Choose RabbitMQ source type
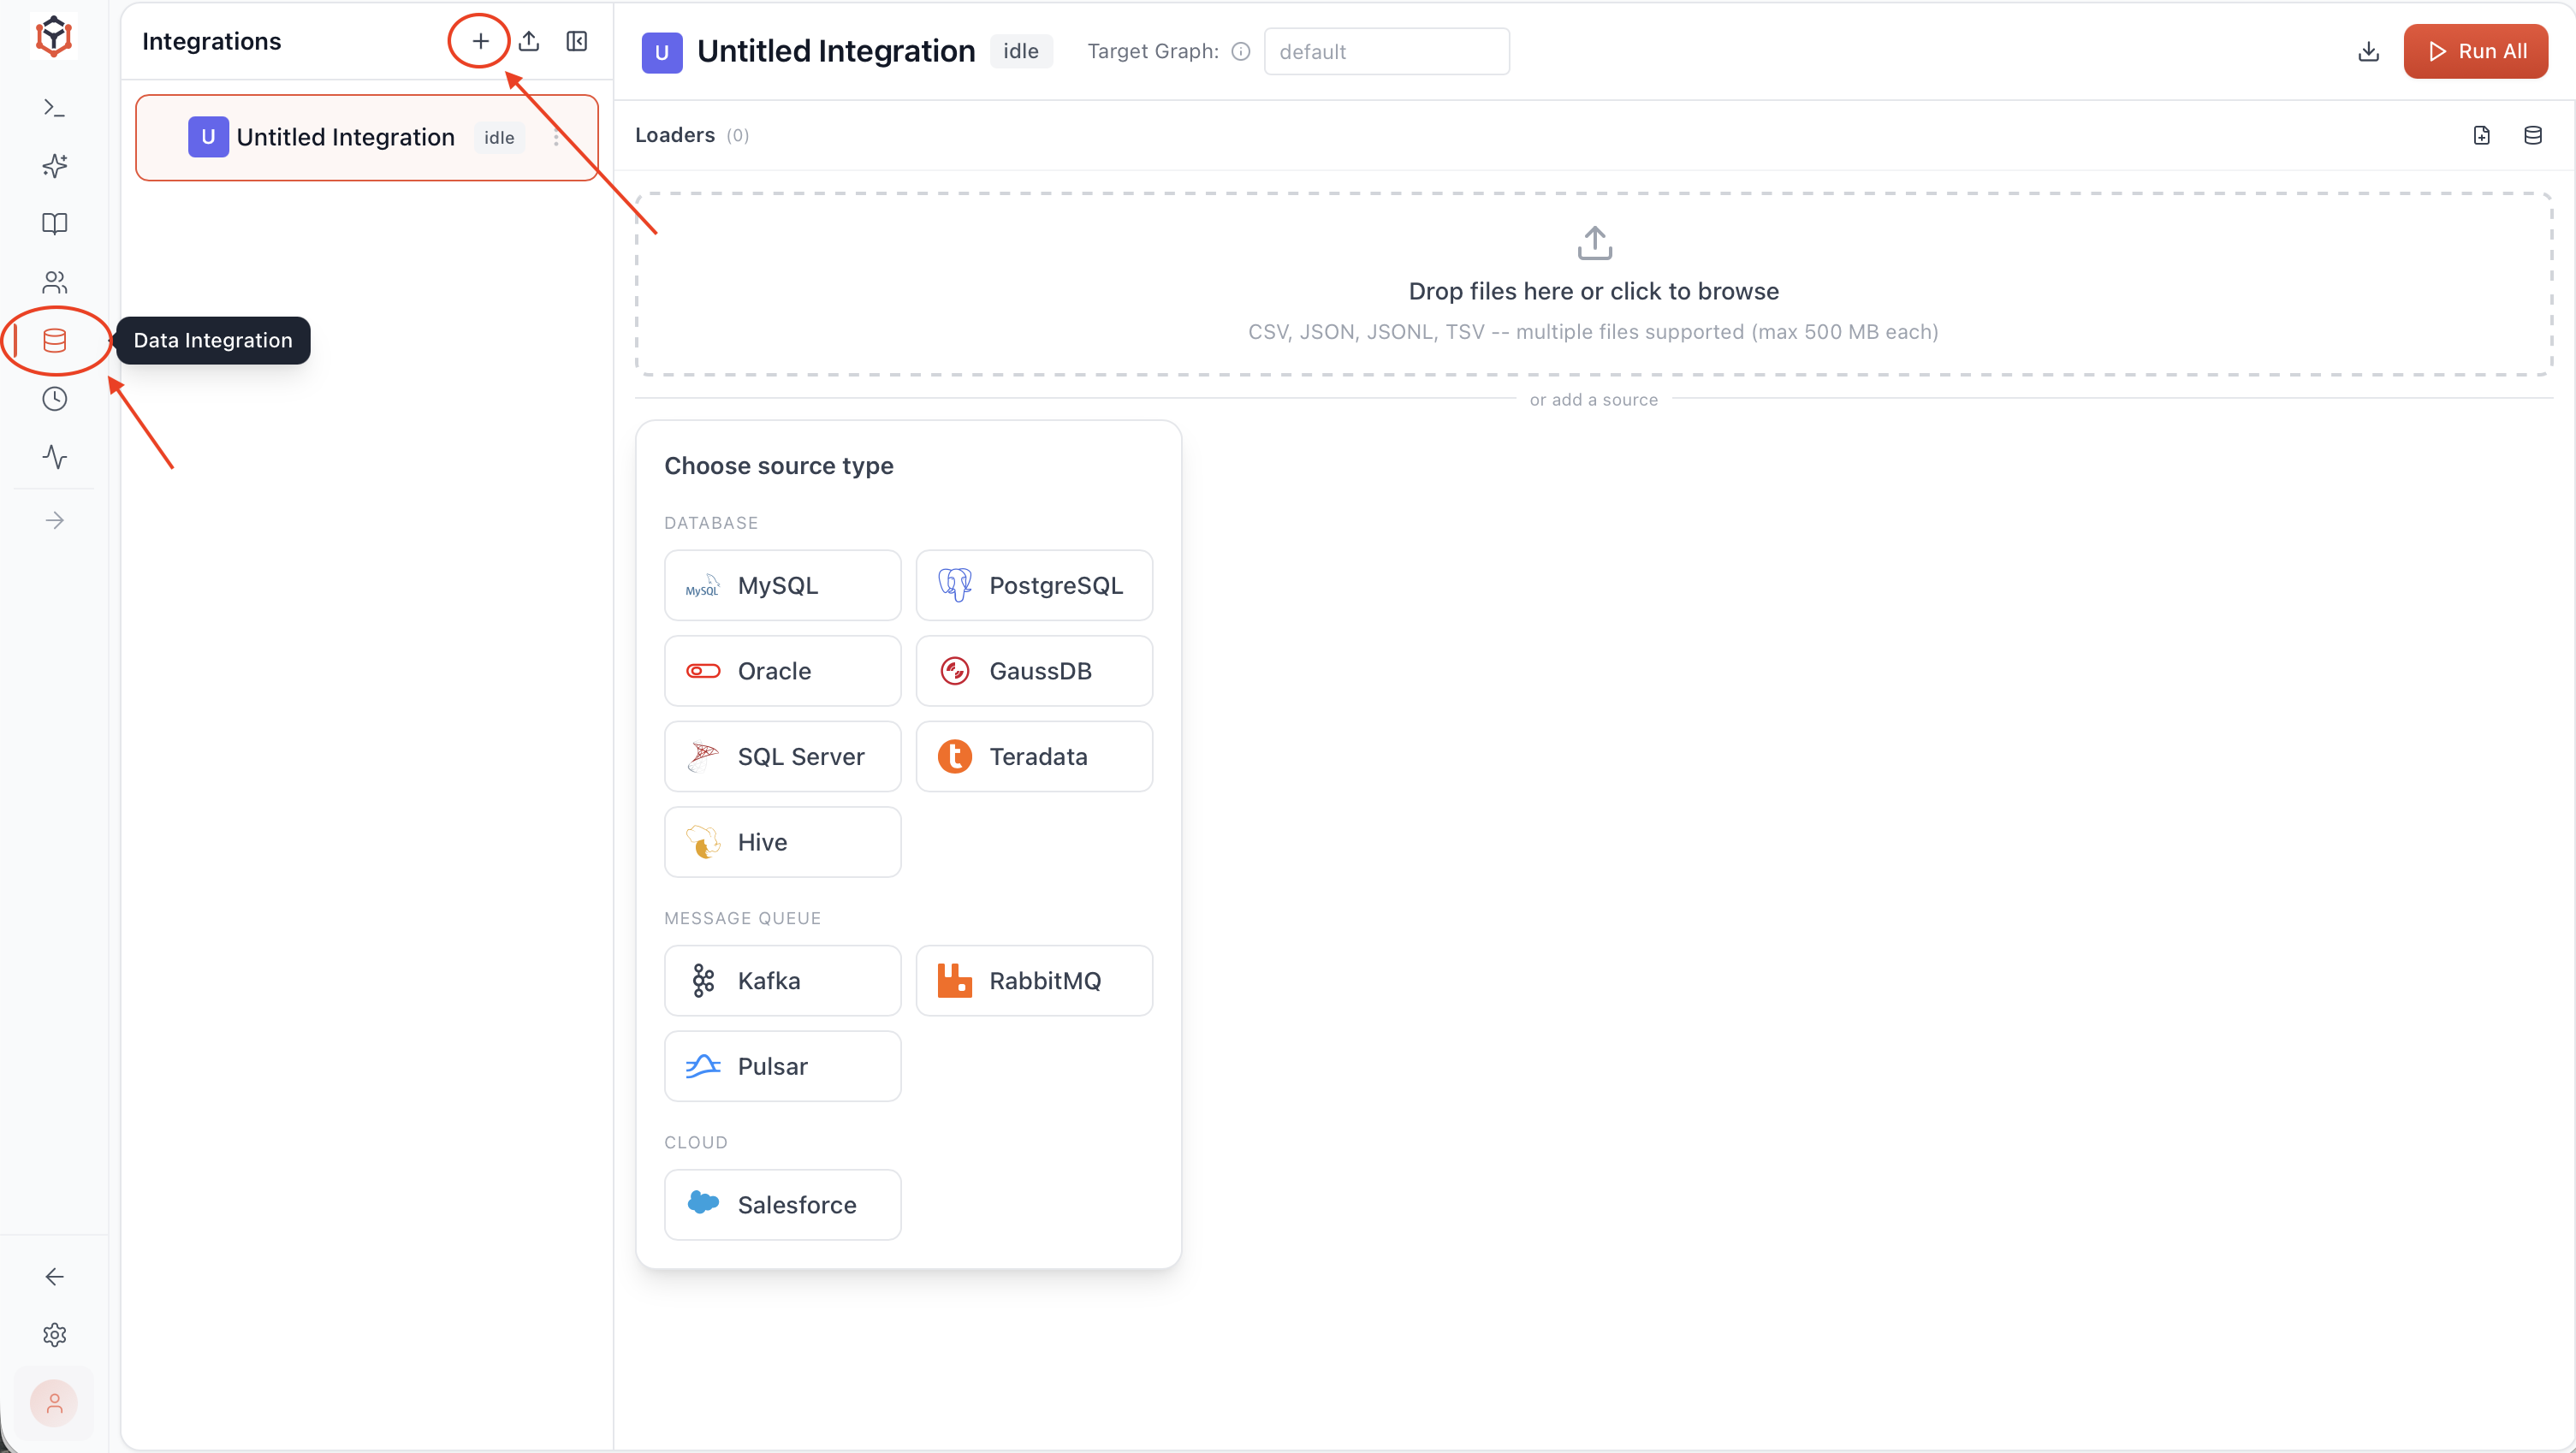Viewport: 2576px width, 1453px height. point(1034,980)
